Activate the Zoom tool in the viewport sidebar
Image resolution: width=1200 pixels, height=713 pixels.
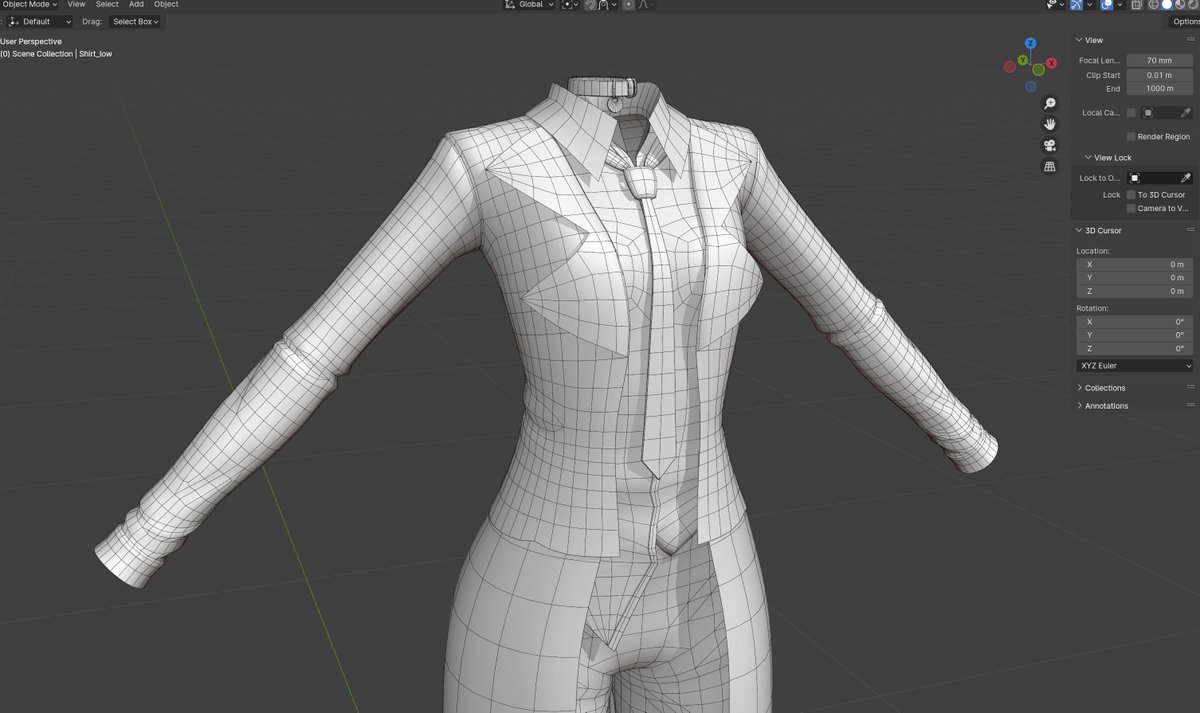pos(1050,103)
